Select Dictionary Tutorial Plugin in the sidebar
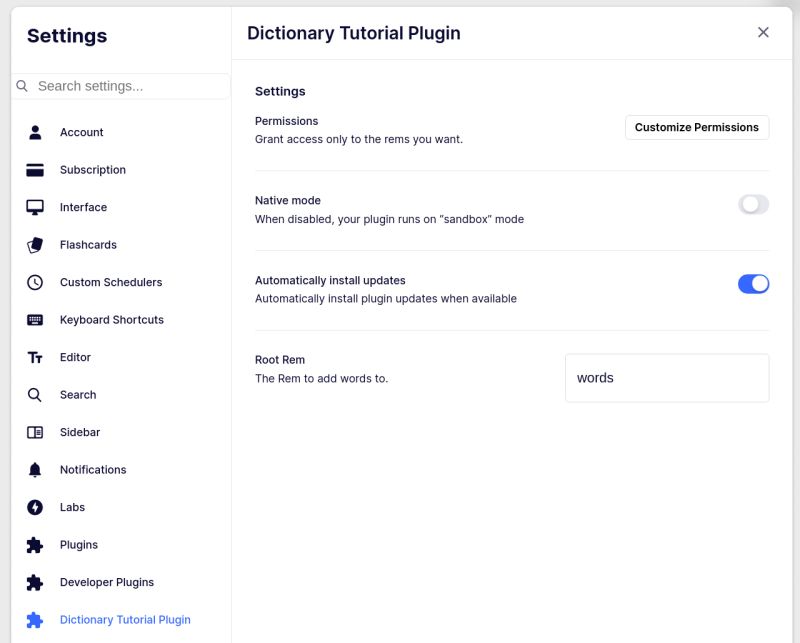Screen dimensions: 800x643 [124, 619]
